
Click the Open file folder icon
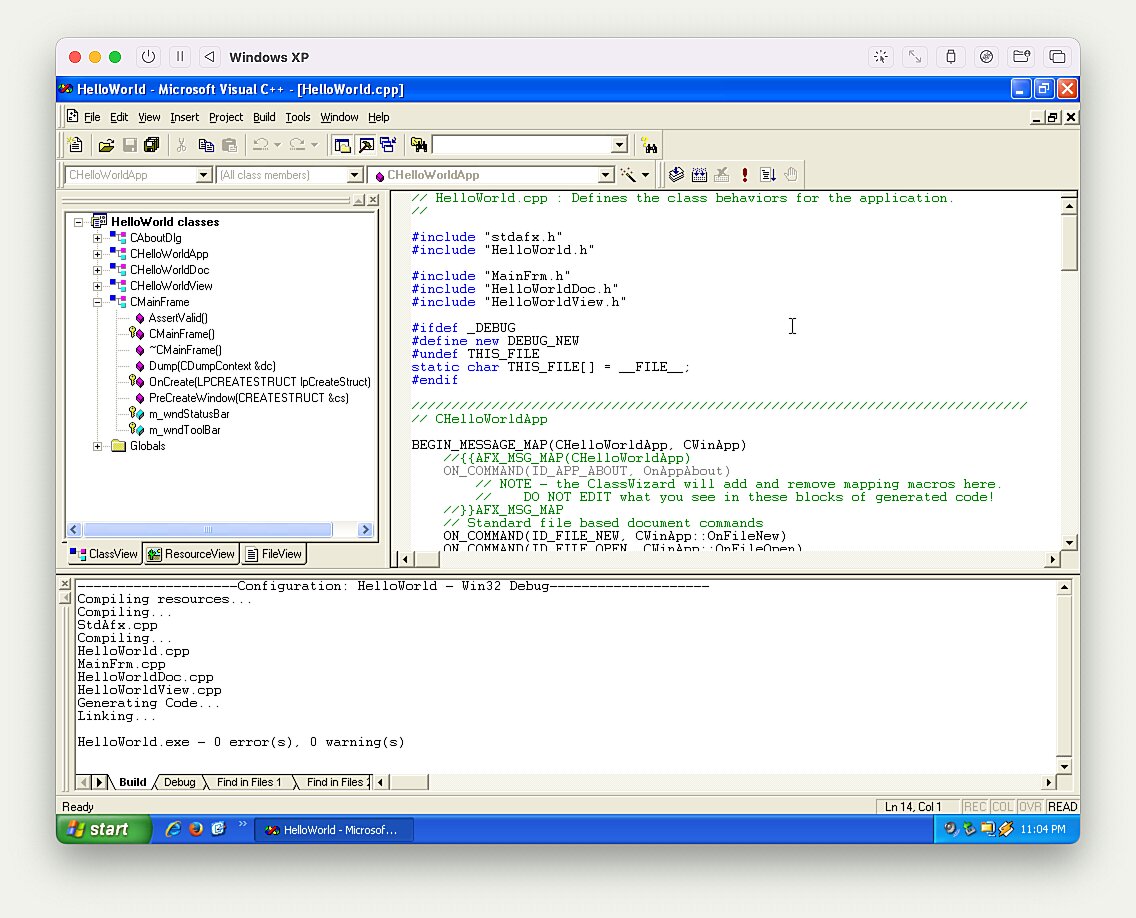pos(106,146)
